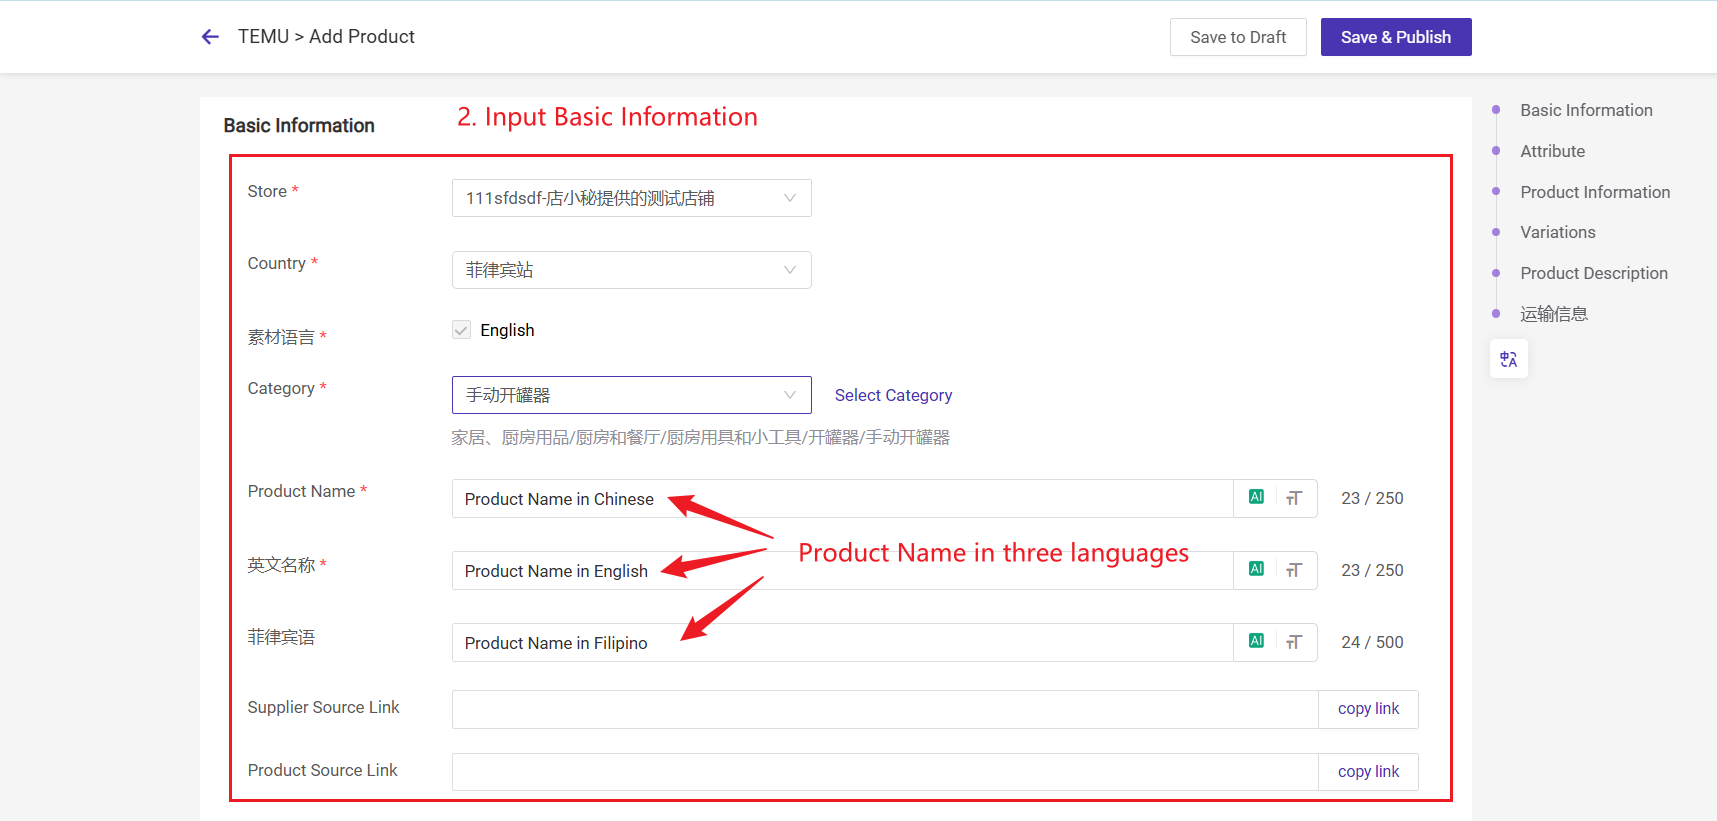The height and width of the screenshot is (821, 1717).
Task: Jump to Attribute section in sidebar
Action: pos(1552,151)
